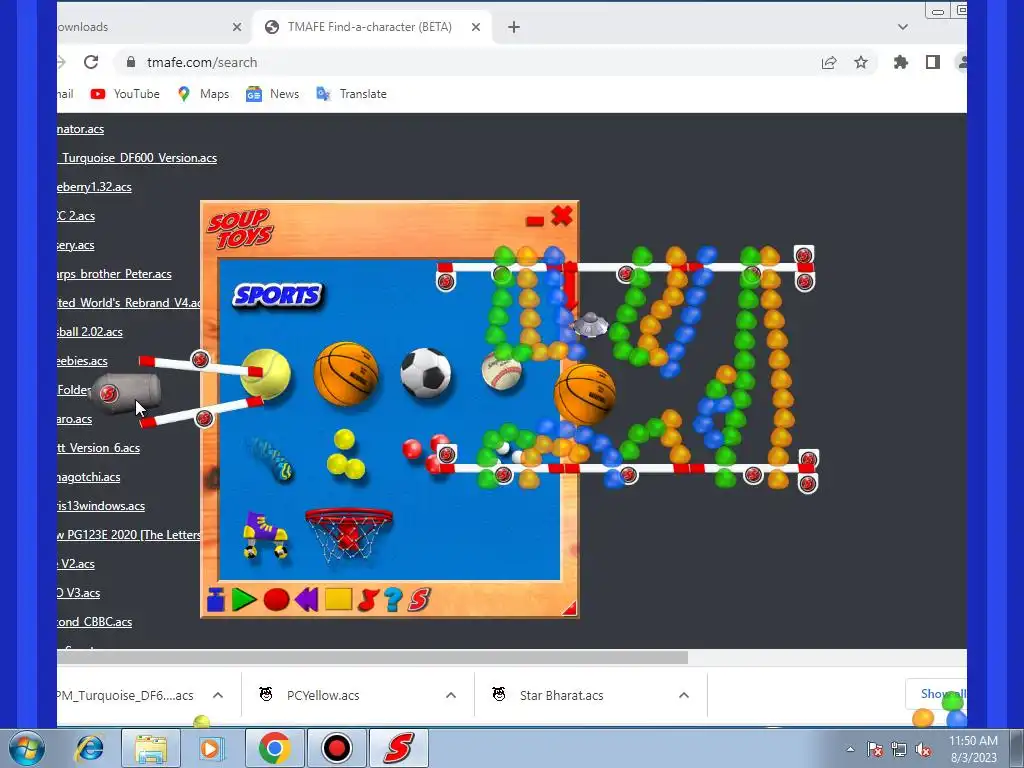Expand options for PCYellow.acs download
Screen dimensions: 1024x768
click(451, 695)
